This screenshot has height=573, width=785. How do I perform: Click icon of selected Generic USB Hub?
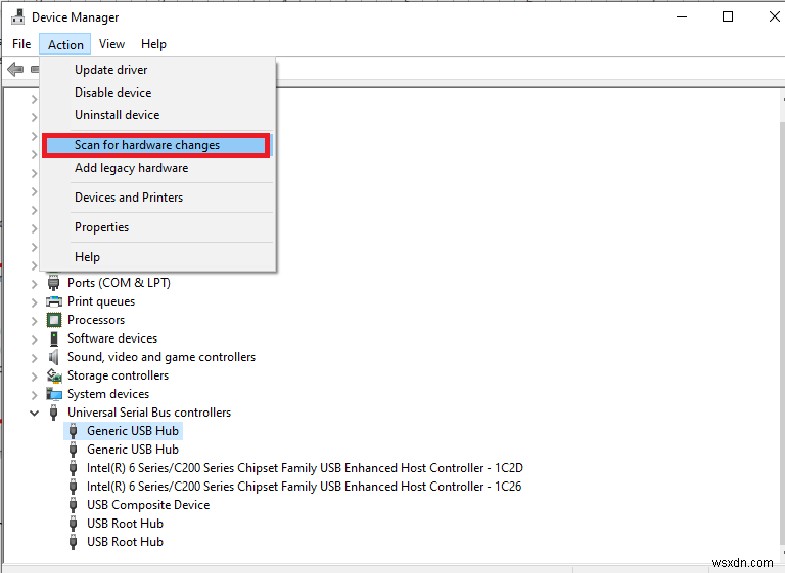(74, 431)
